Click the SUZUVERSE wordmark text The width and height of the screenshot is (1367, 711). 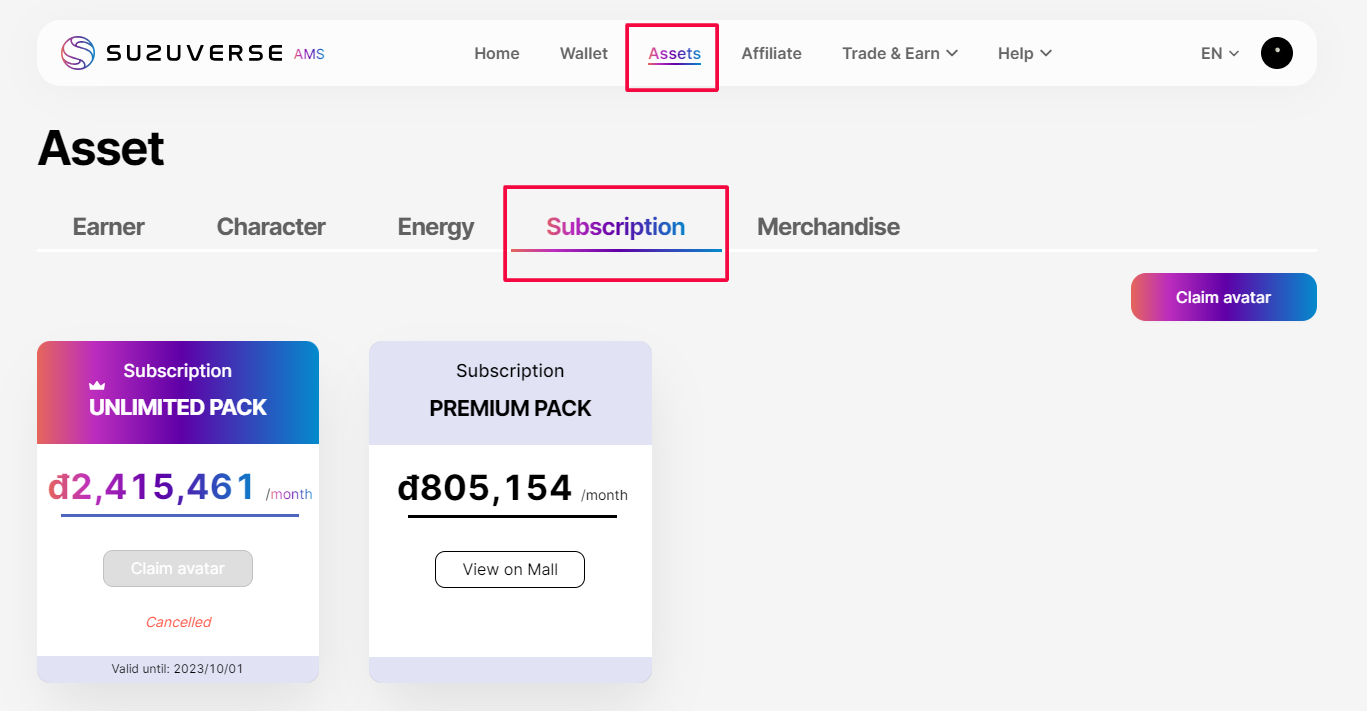[194, 53]
